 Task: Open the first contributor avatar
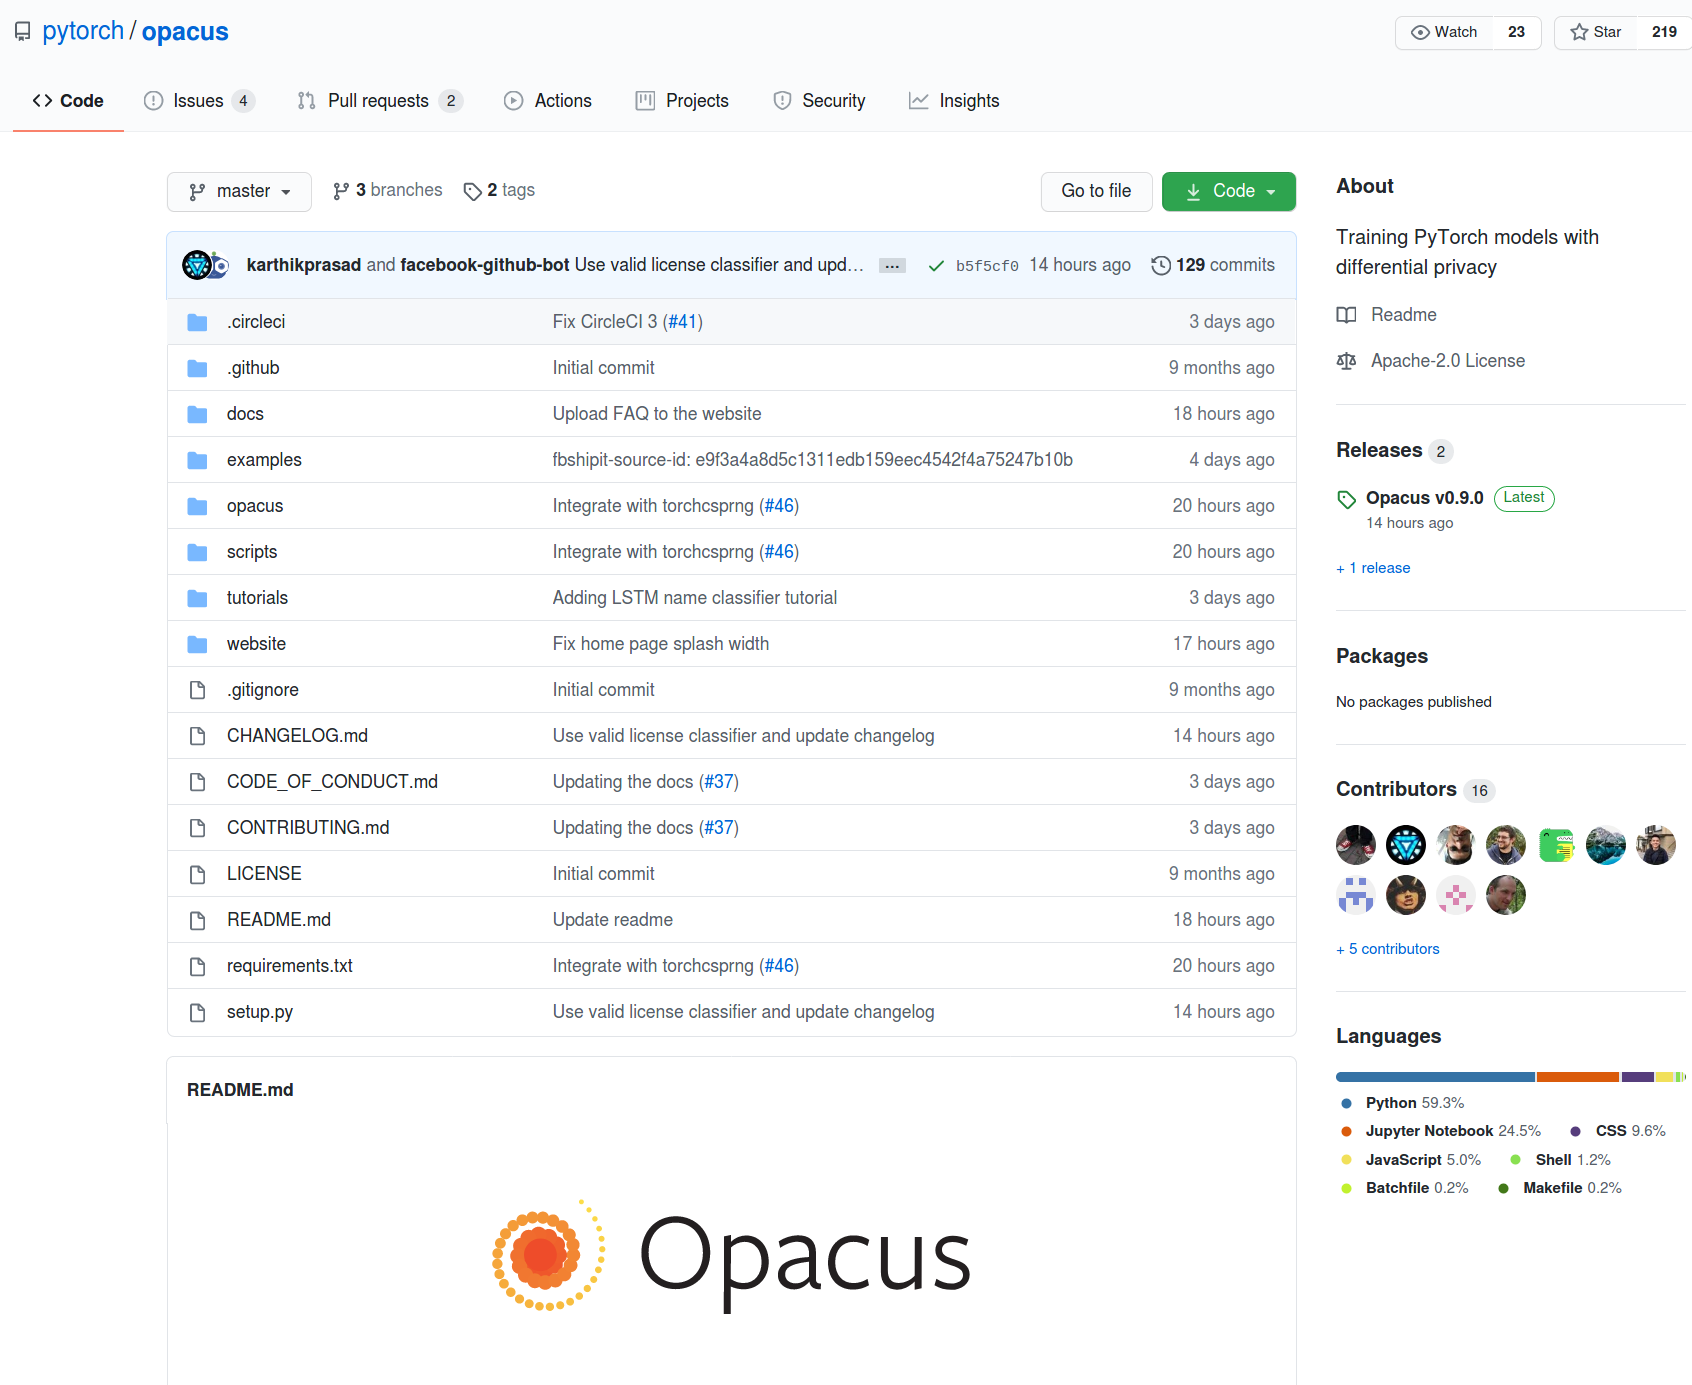coord(1356,845)
